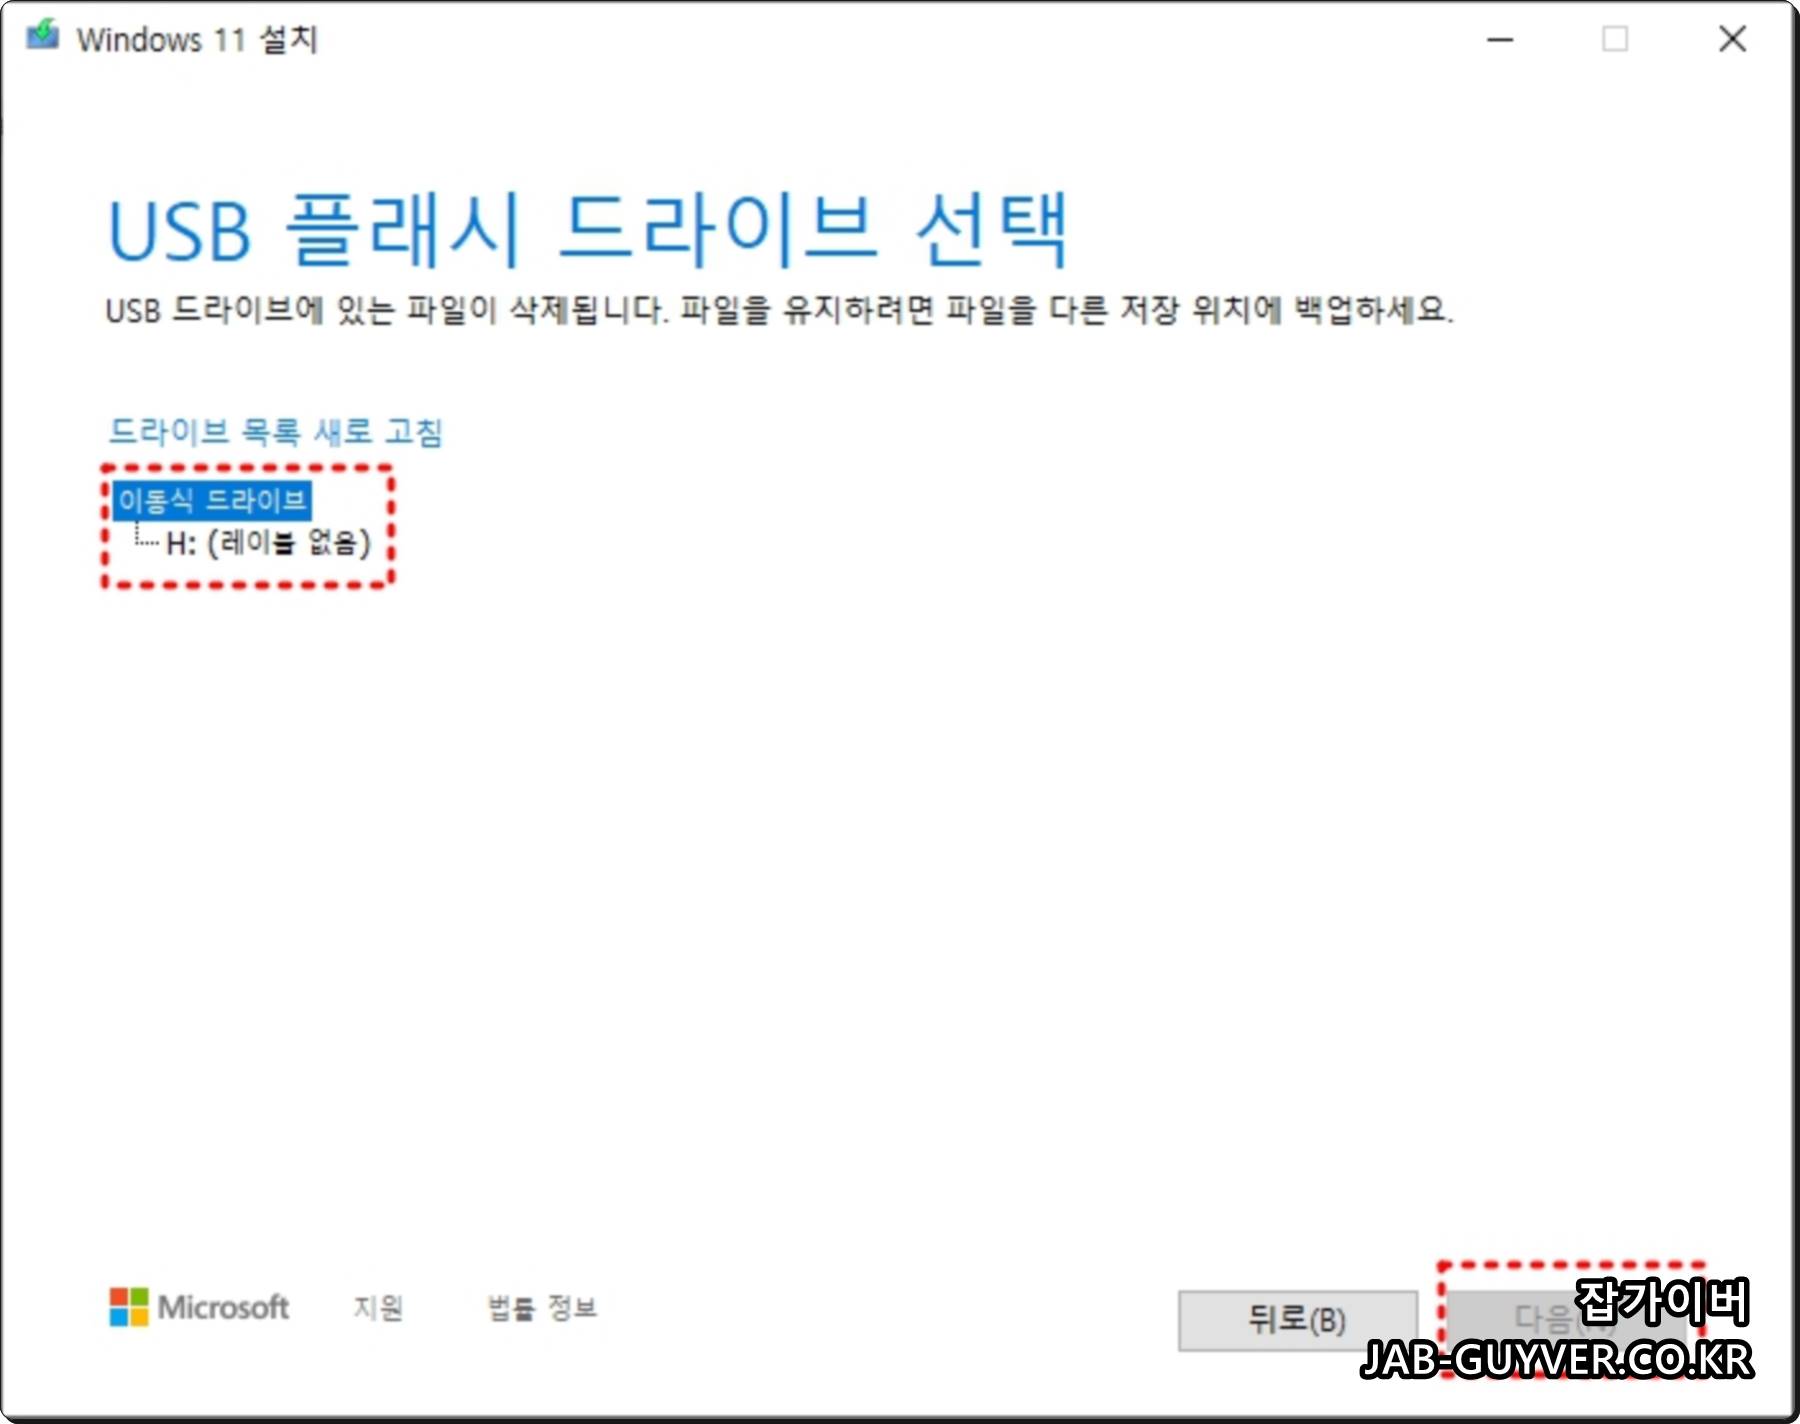Minimize the Windows 11 설치 window
This screenshot has width=1800, height=1424.
pos(1500,39)
